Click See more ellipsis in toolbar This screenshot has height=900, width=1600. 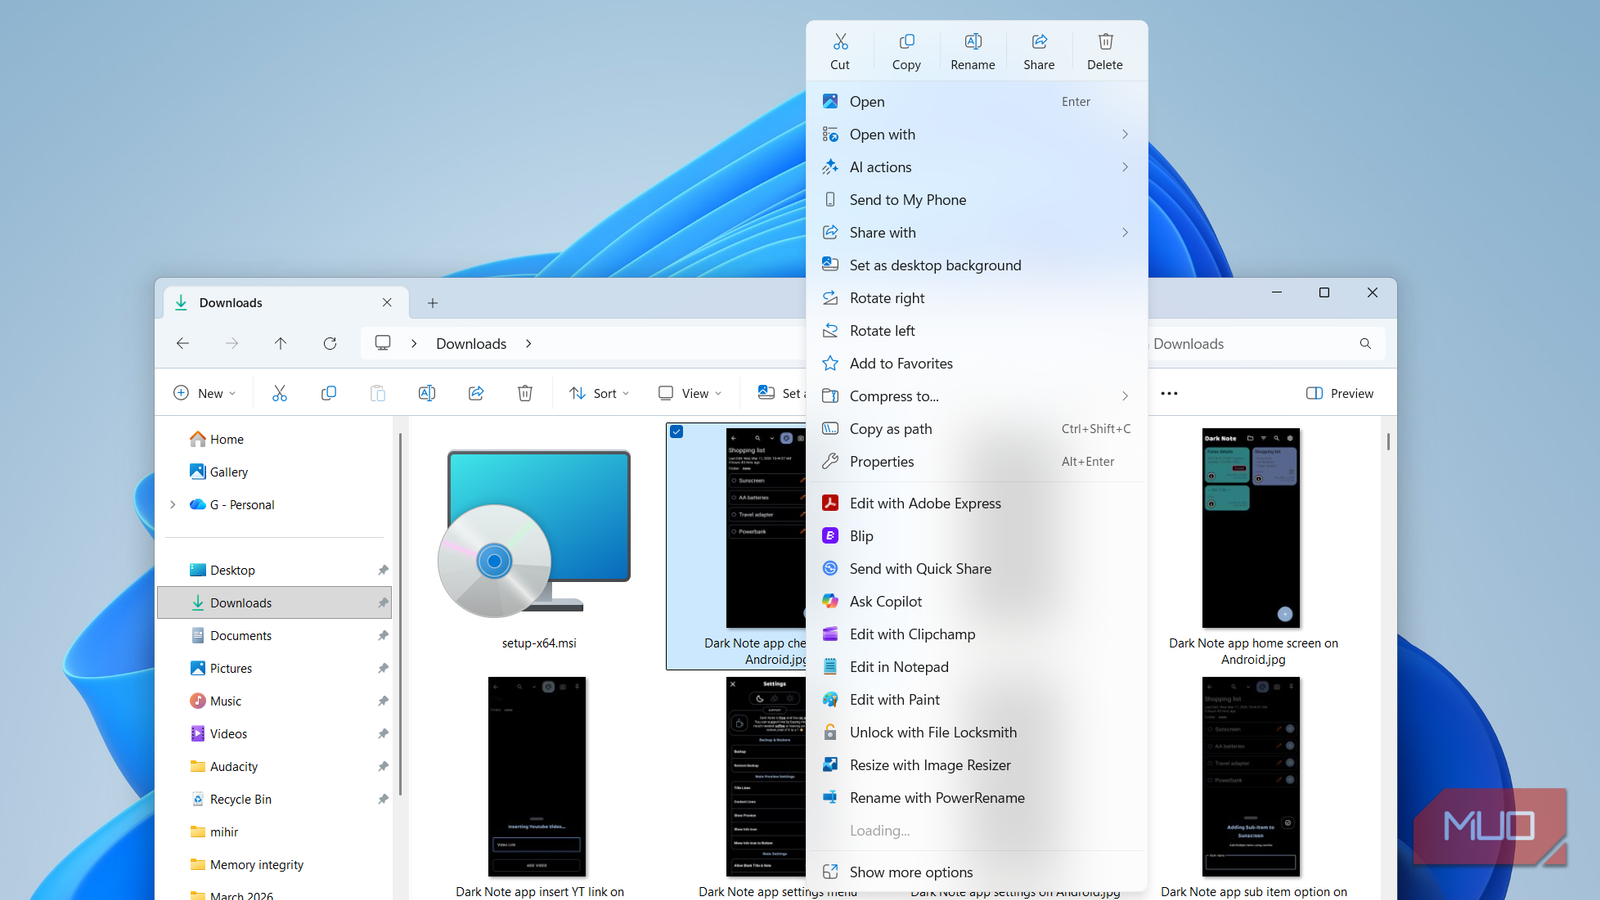coord(1169,394)
